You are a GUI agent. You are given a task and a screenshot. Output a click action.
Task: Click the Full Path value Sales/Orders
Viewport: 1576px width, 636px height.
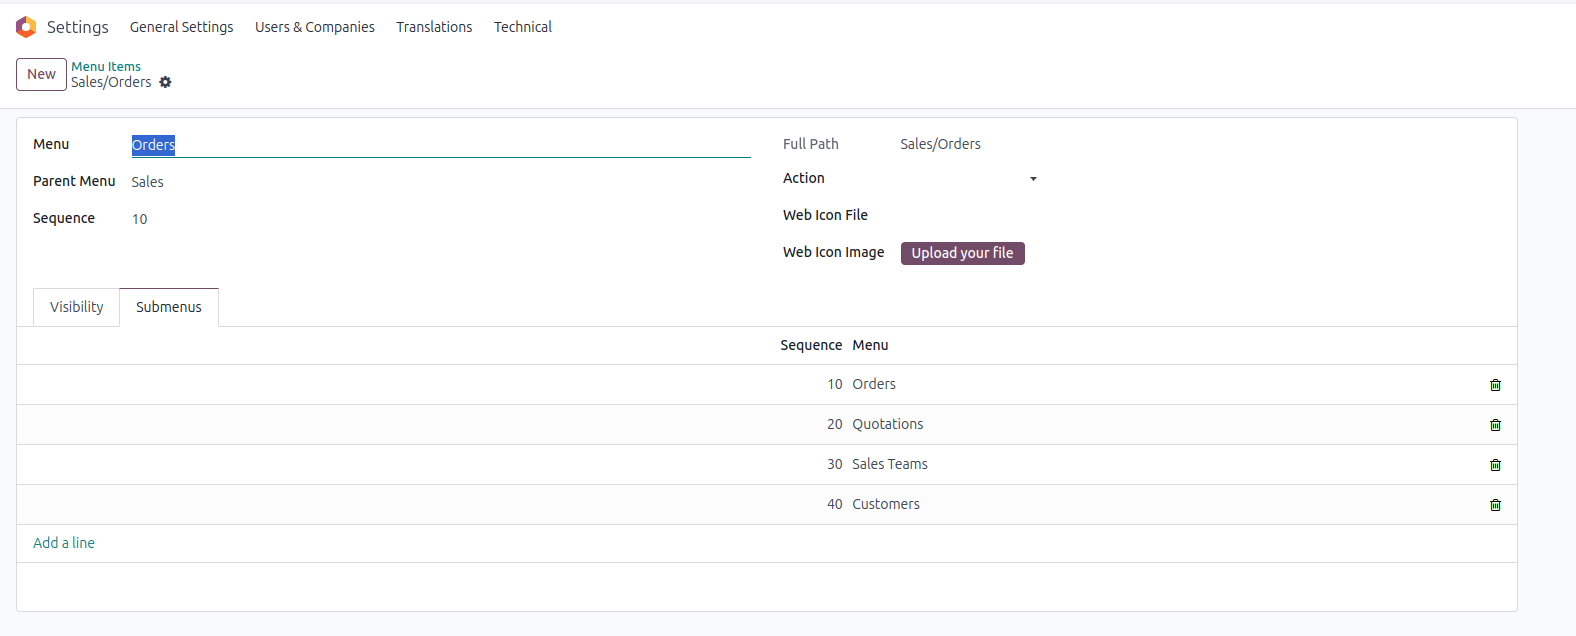click(x=940, y=144)
